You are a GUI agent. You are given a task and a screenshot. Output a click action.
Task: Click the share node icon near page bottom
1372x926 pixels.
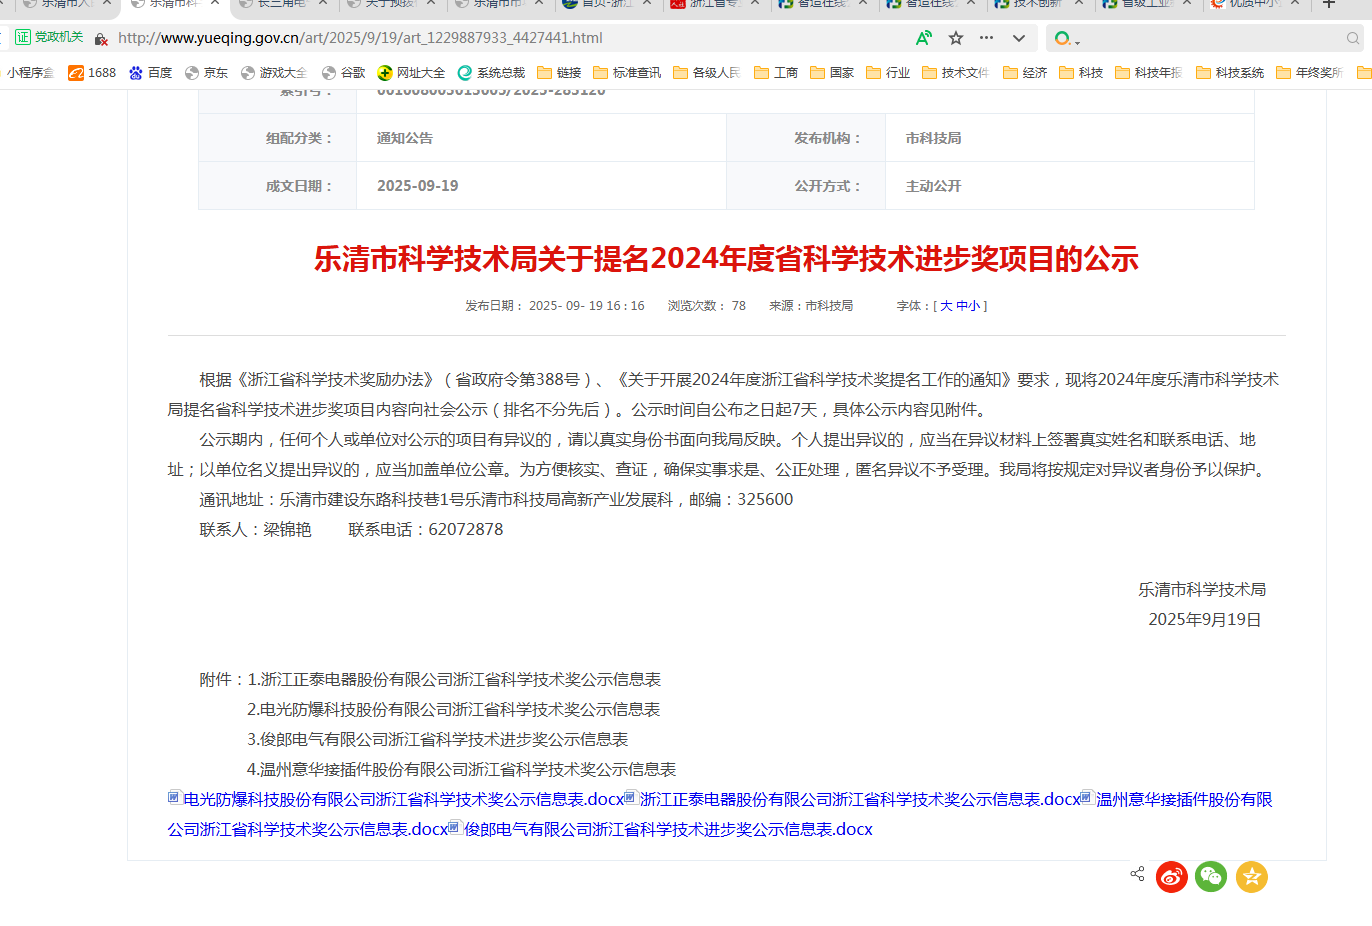1136,874
